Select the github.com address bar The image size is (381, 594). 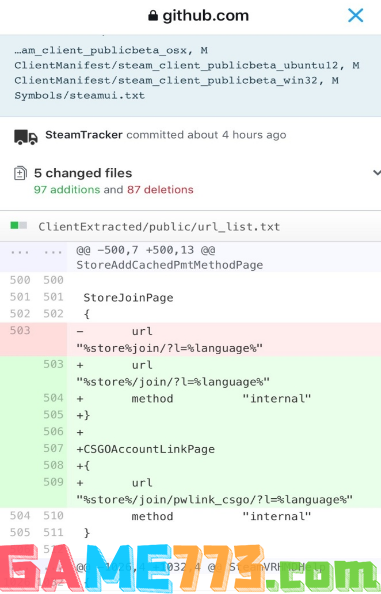(x=198, y=16)
